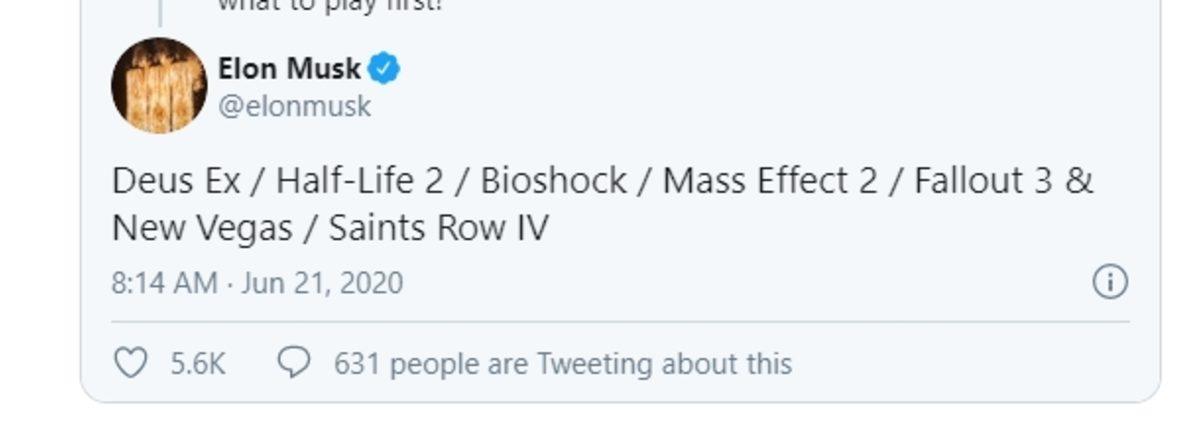Click the Elon Musk display name
The image size is (1200, 429).
289,69
